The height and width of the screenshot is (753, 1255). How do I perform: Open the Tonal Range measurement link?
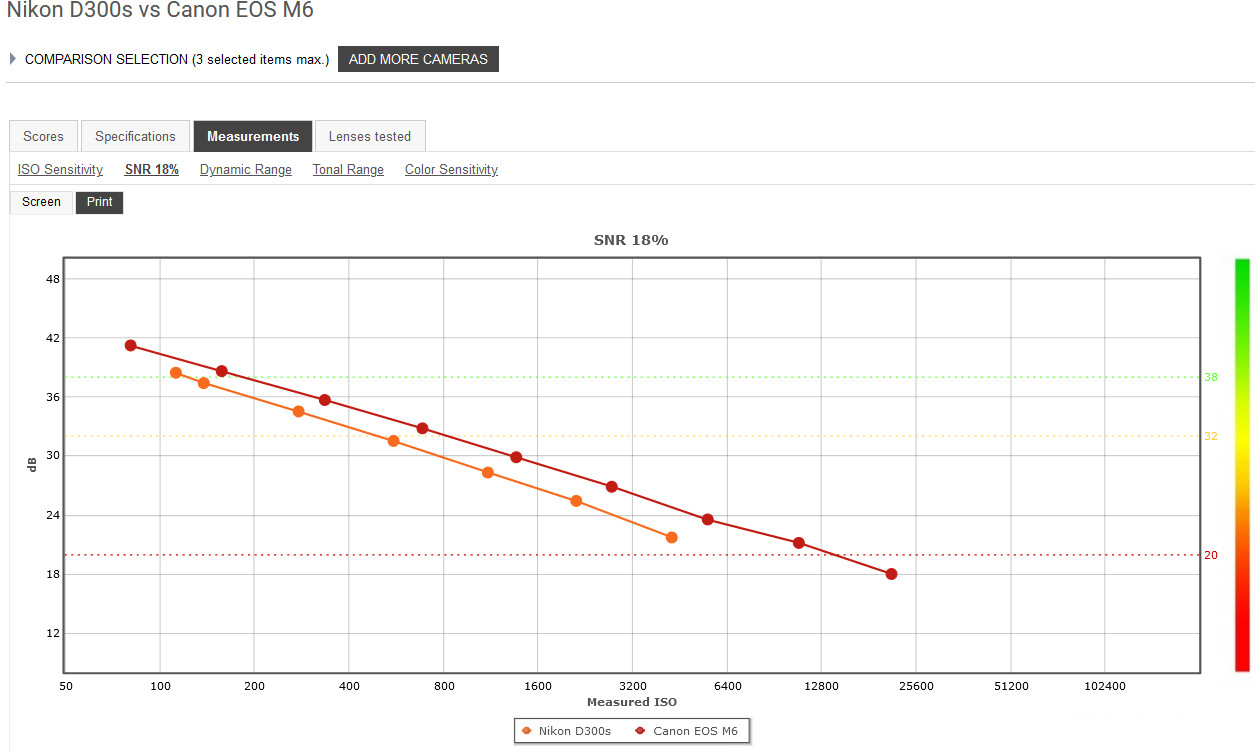point(348,170)
